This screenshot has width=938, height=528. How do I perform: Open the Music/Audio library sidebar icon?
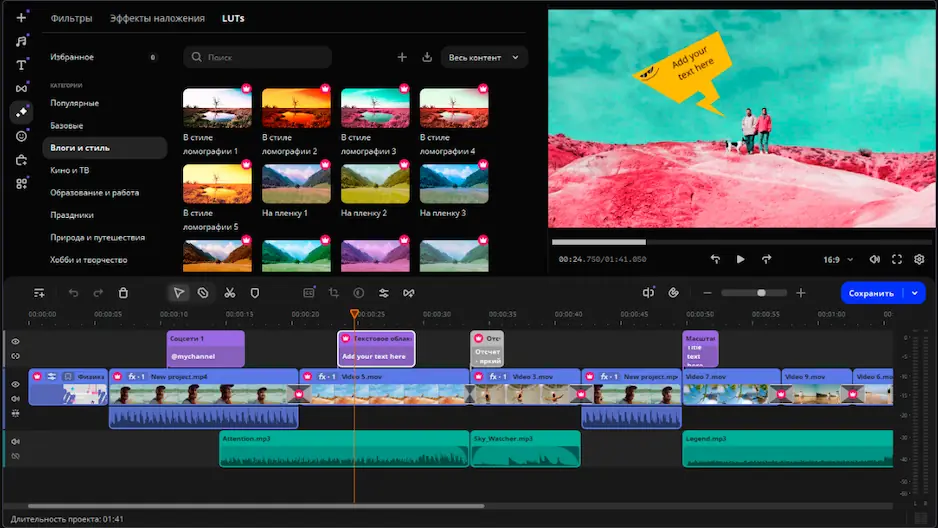coord(21,41)
